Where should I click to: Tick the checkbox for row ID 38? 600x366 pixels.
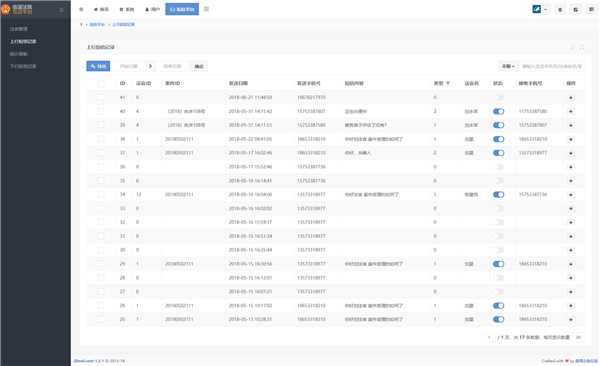101,139
